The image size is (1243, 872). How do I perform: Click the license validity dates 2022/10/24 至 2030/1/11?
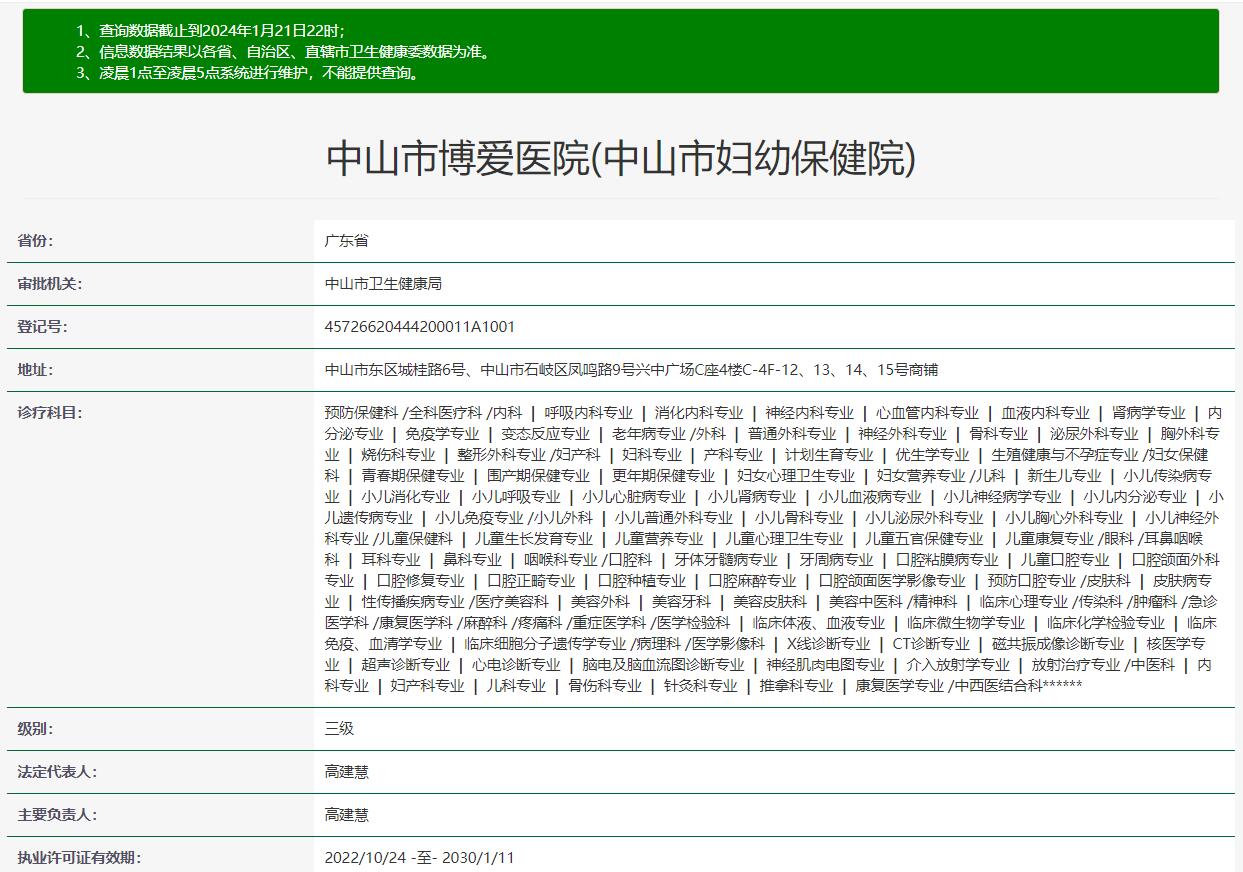point(420,858)
